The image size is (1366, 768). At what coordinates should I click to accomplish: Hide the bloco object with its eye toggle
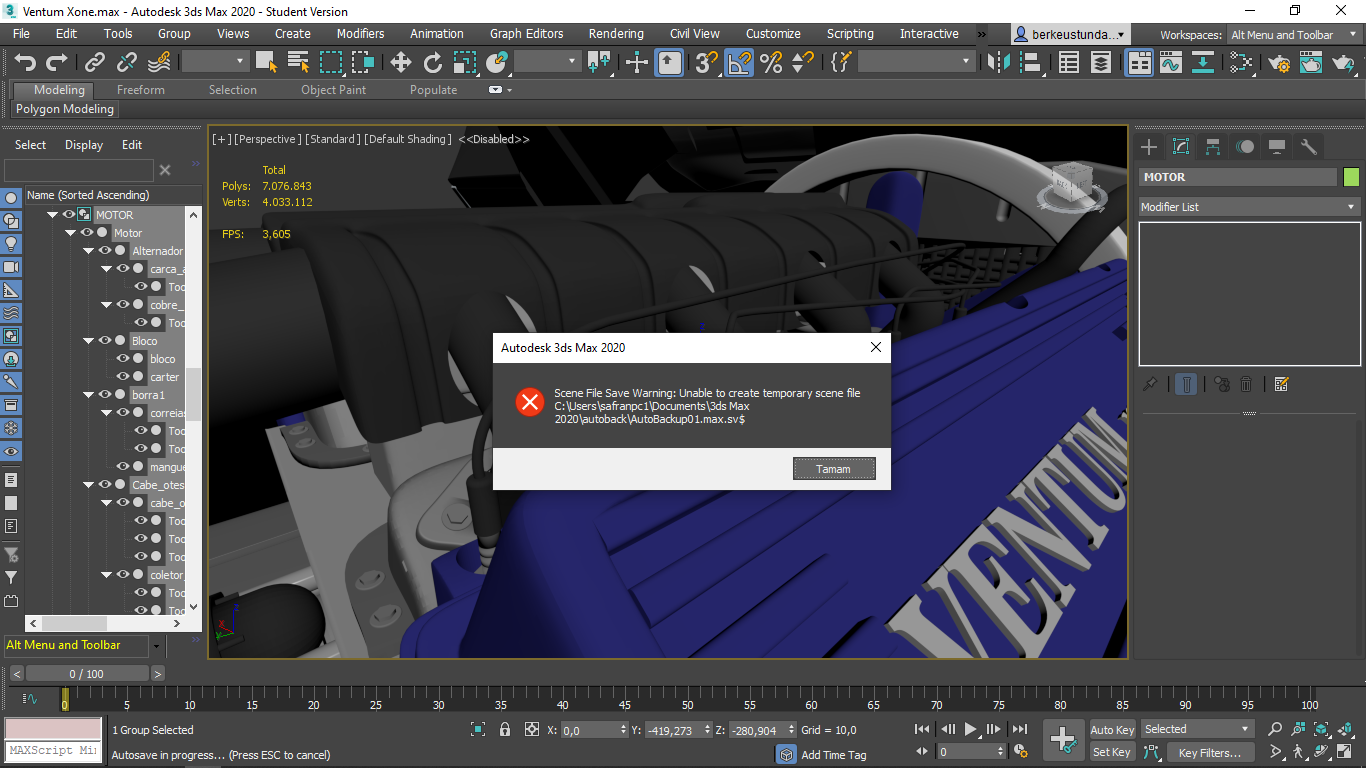click(x=123, y=358)
